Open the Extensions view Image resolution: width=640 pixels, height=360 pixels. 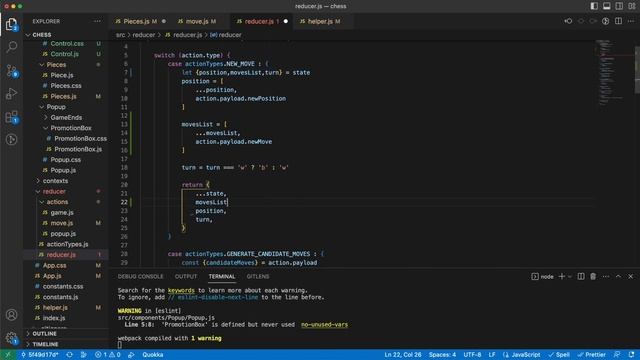click(x=11, y=117)
